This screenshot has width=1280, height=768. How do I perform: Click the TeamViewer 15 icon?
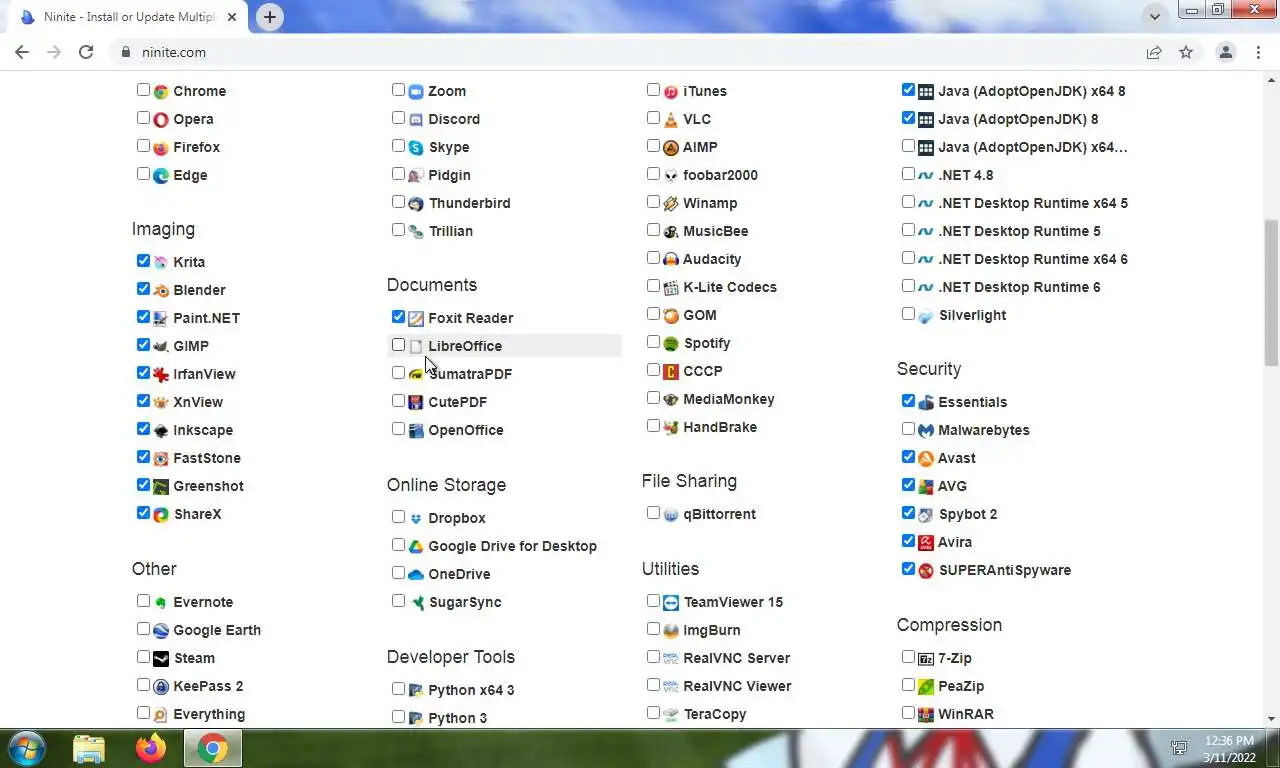pyautogui.click(x=671, y=602)
